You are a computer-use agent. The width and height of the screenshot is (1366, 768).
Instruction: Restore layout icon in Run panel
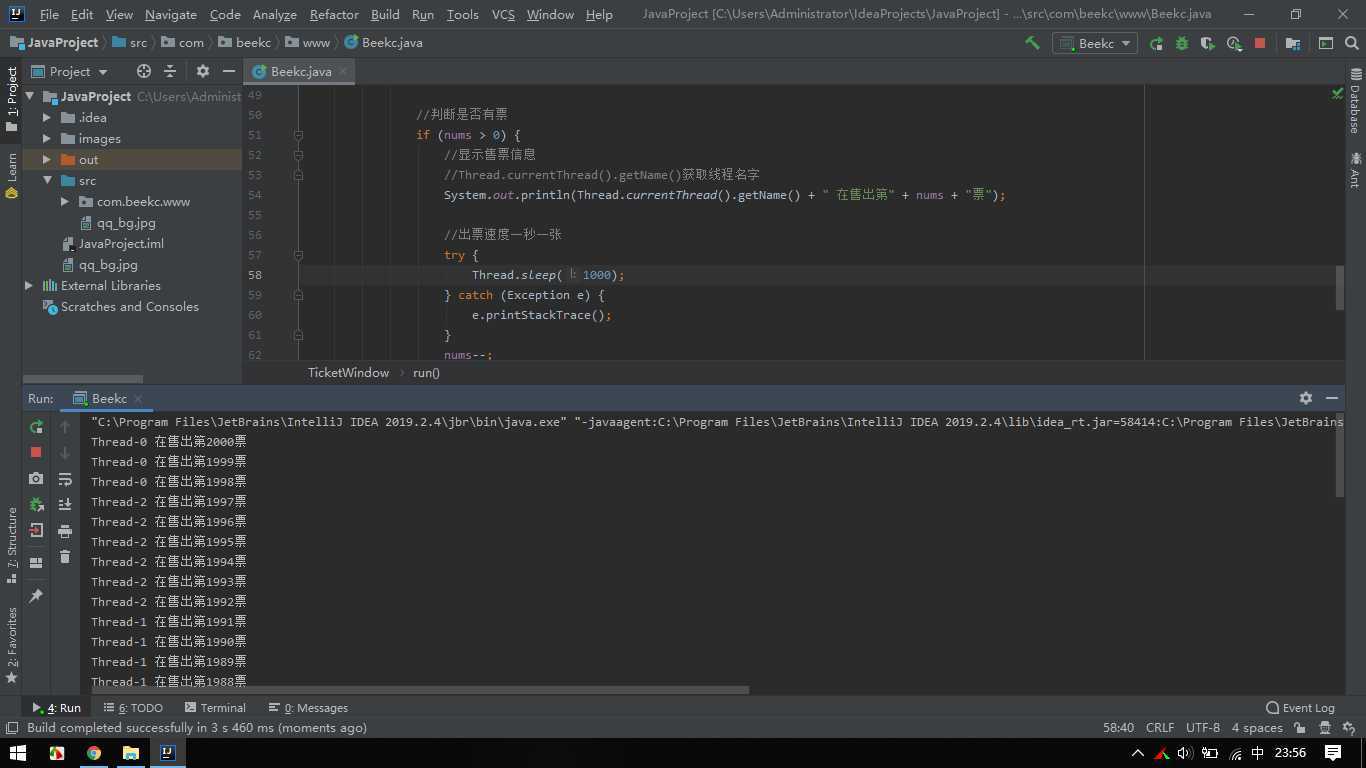click(x=36, y=563)
